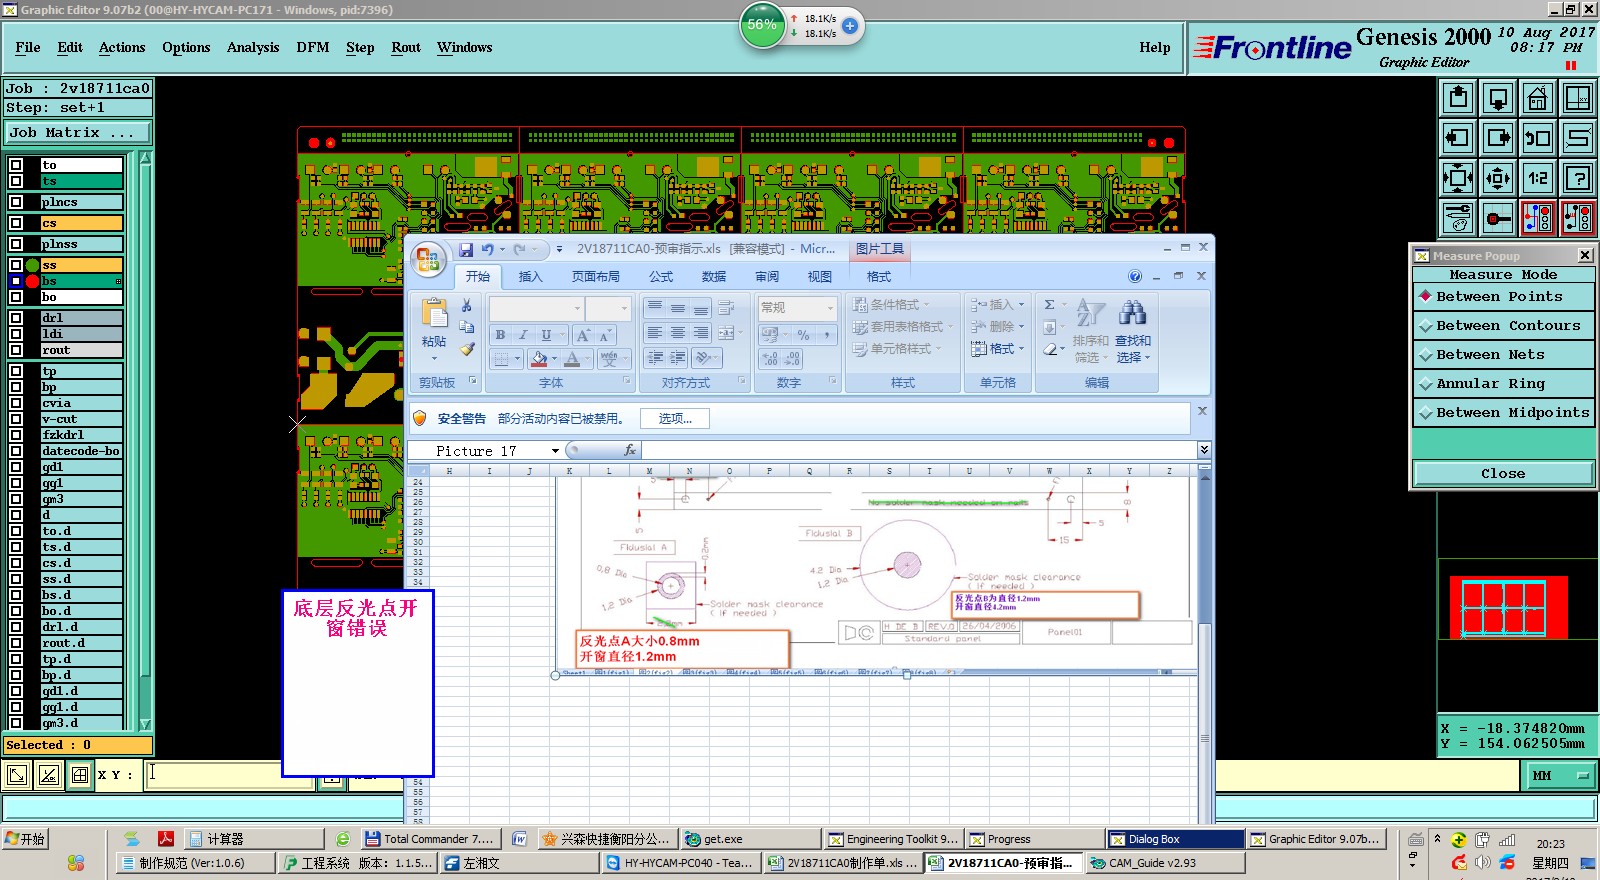Click the S-shaped path icon
1600x880 pixels.
pos(1578,138)
